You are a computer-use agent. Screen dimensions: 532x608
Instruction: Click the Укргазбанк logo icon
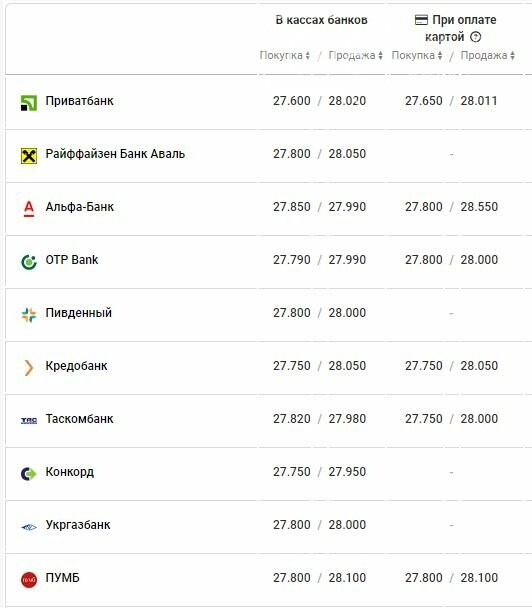coord(29,527)
